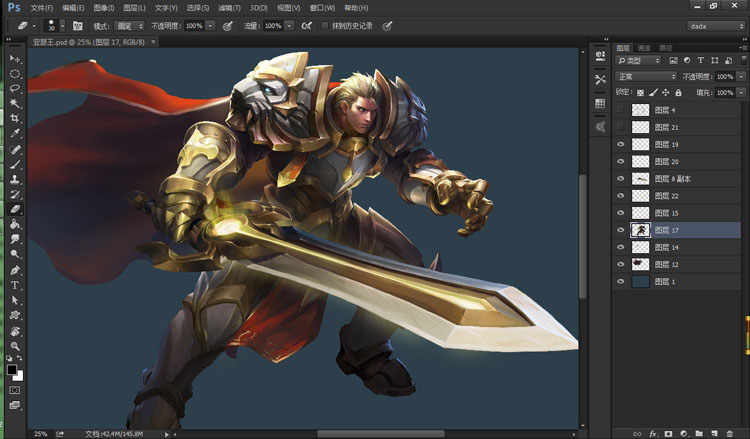This screenshot has height=439, width=750.
Task: Toggle pressure for opacity icon
Action: tap(228, 26)
